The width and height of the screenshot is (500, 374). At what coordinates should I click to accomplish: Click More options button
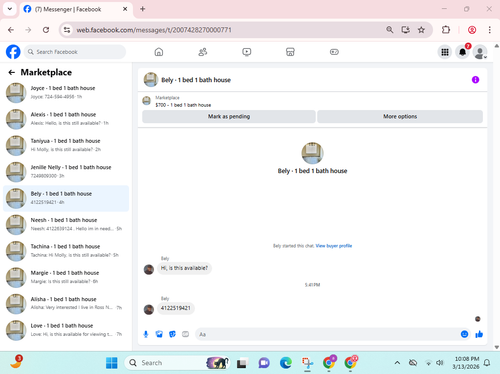pyautogui.click(x=400, y=116)
